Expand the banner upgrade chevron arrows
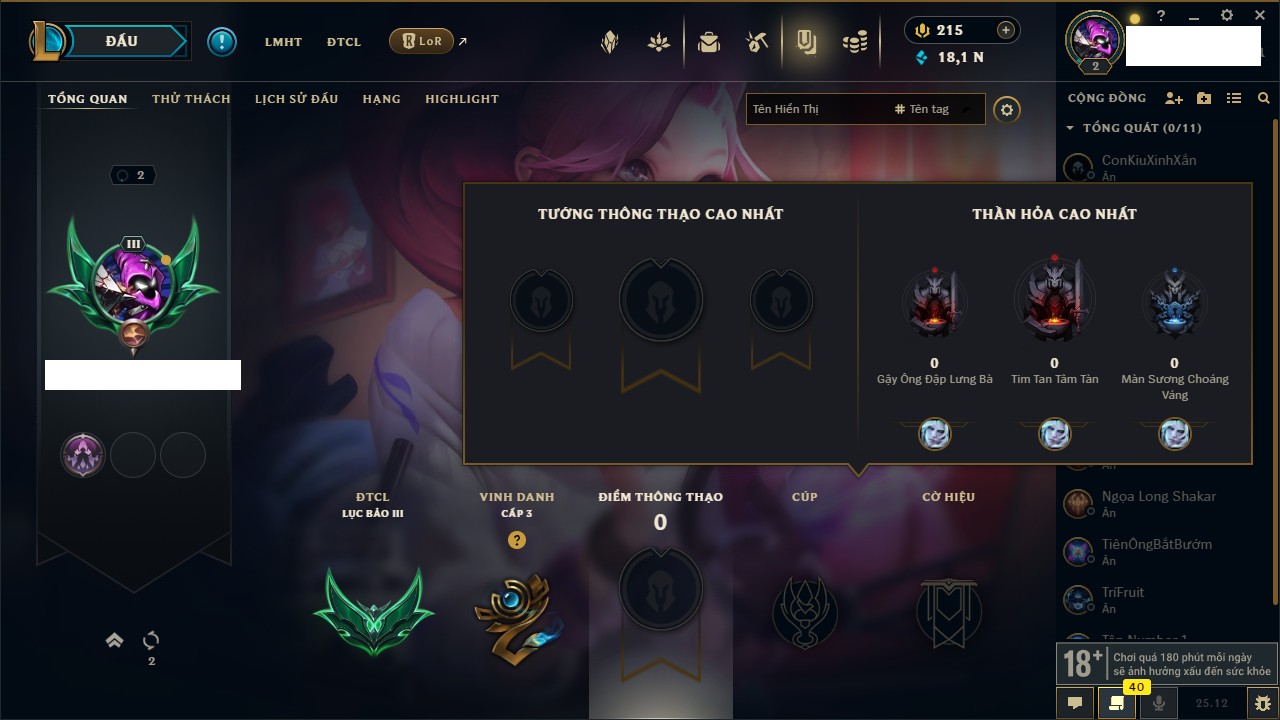 point(115,640)
